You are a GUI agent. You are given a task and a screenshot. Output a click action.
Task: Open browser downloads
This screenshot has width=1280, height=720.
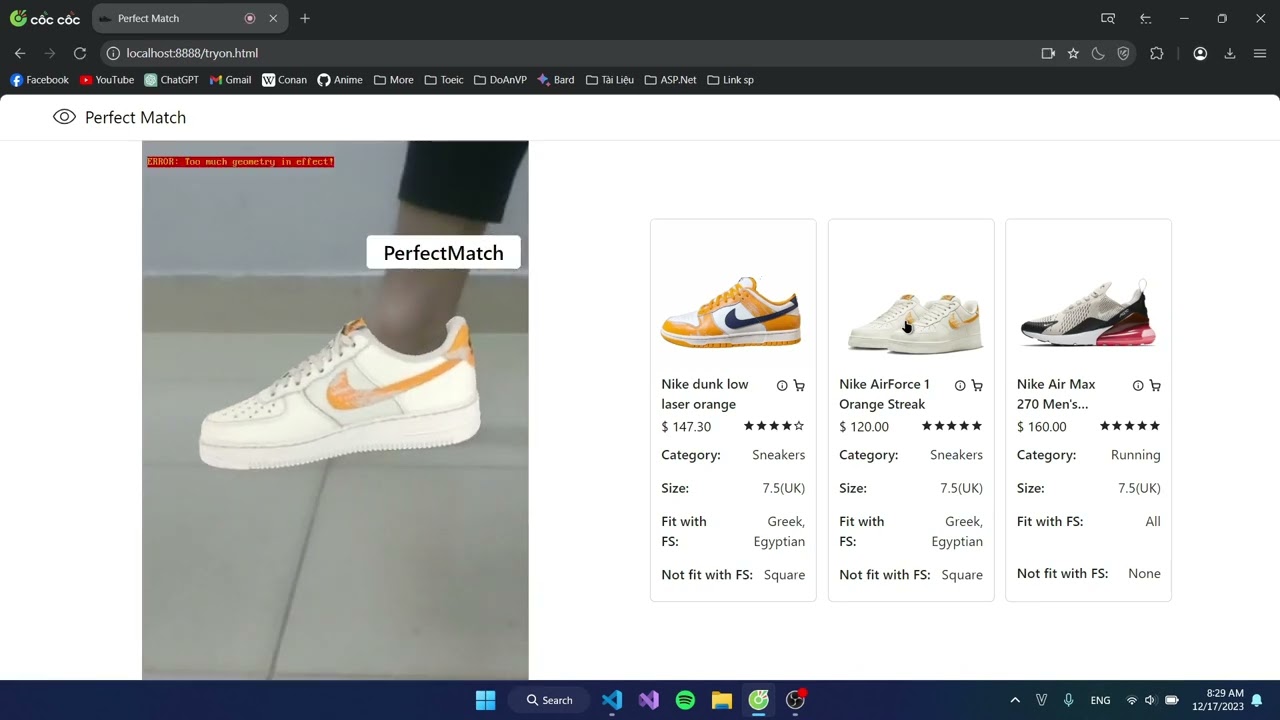tap(1230, 53)
